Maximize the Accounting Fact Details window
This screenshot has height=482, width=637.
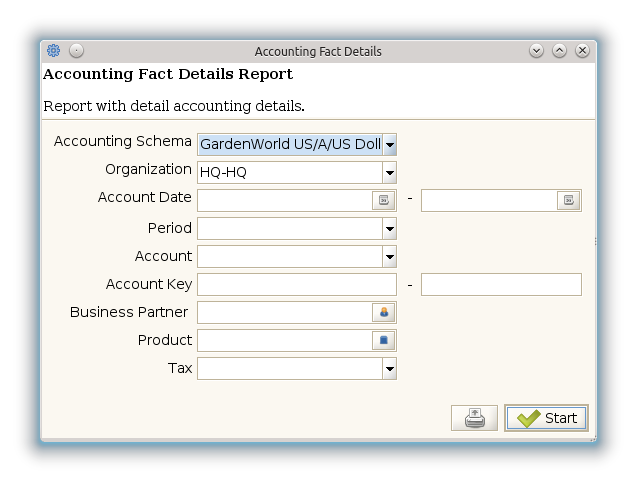(559, 51)
